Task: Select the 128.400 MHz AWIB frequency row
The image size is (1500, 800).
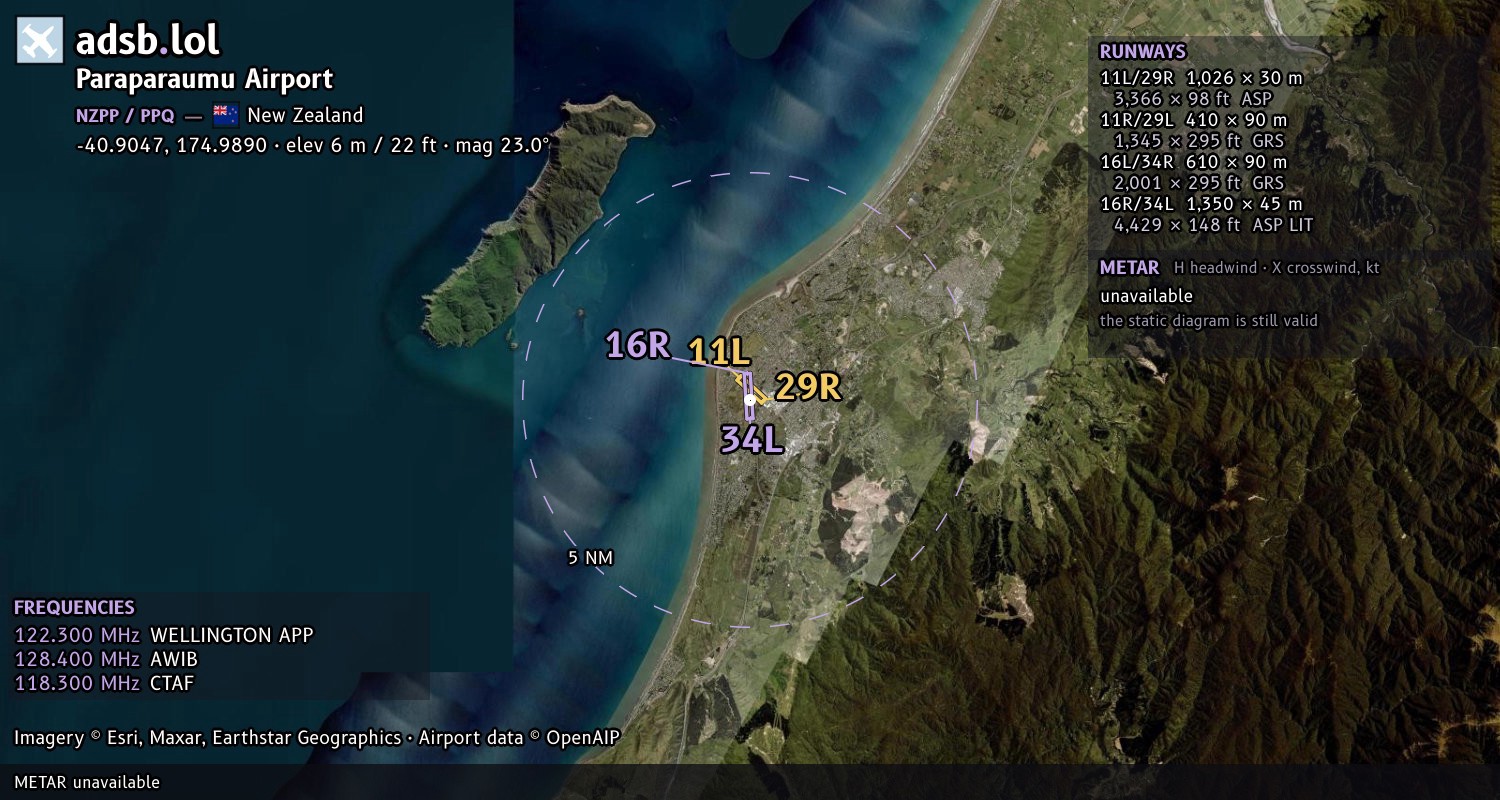Action: 106,659
